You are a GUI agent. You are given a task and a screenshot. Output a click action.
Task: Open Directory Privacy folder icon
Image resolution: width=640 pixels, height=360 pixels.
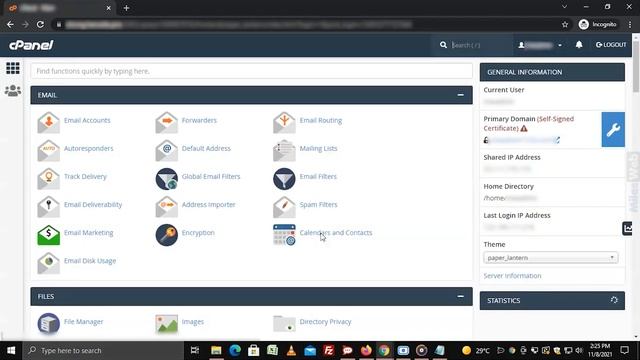coord(284,324)
